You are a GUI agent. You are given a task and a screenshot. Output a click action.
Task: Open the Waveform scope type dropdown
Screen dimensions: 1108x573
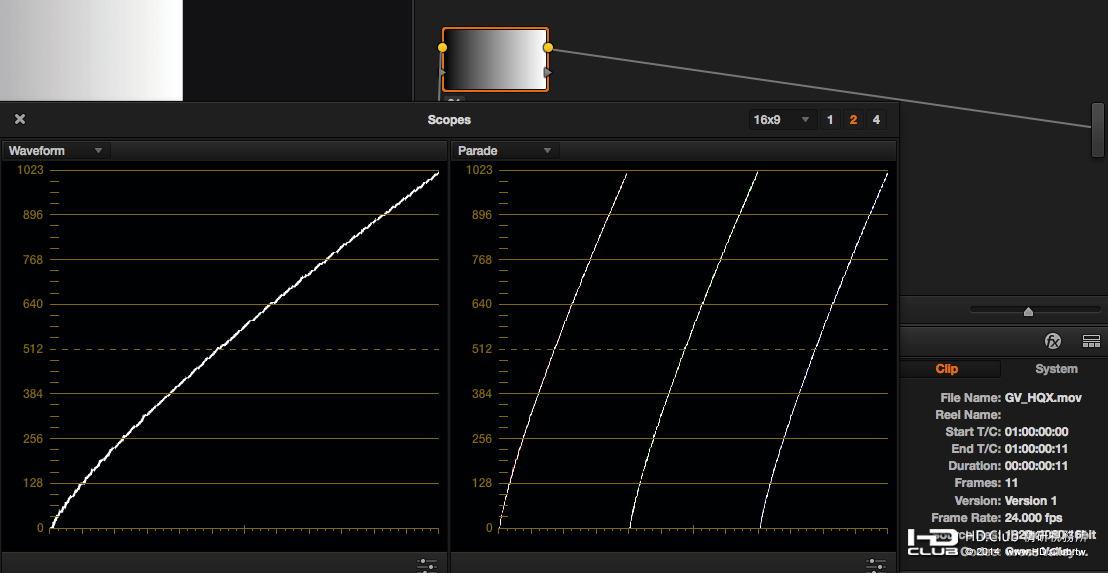(x=57, y=151)
